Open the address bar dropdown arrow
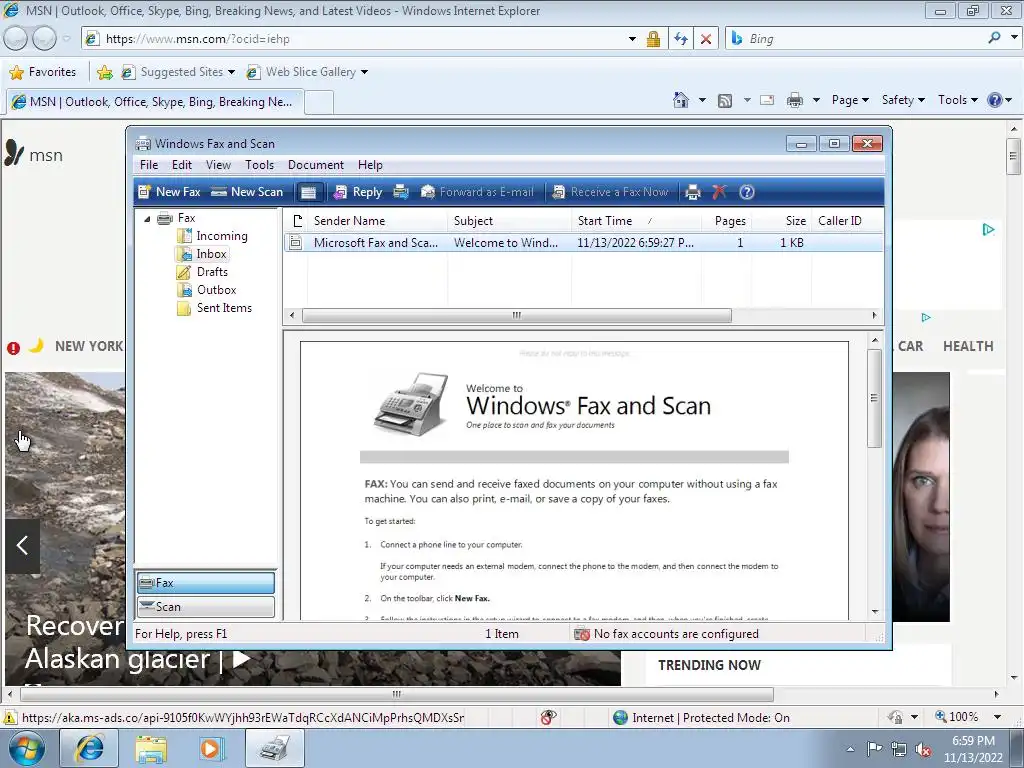Screen dimensions: 1024x768 tap(632, 39)
